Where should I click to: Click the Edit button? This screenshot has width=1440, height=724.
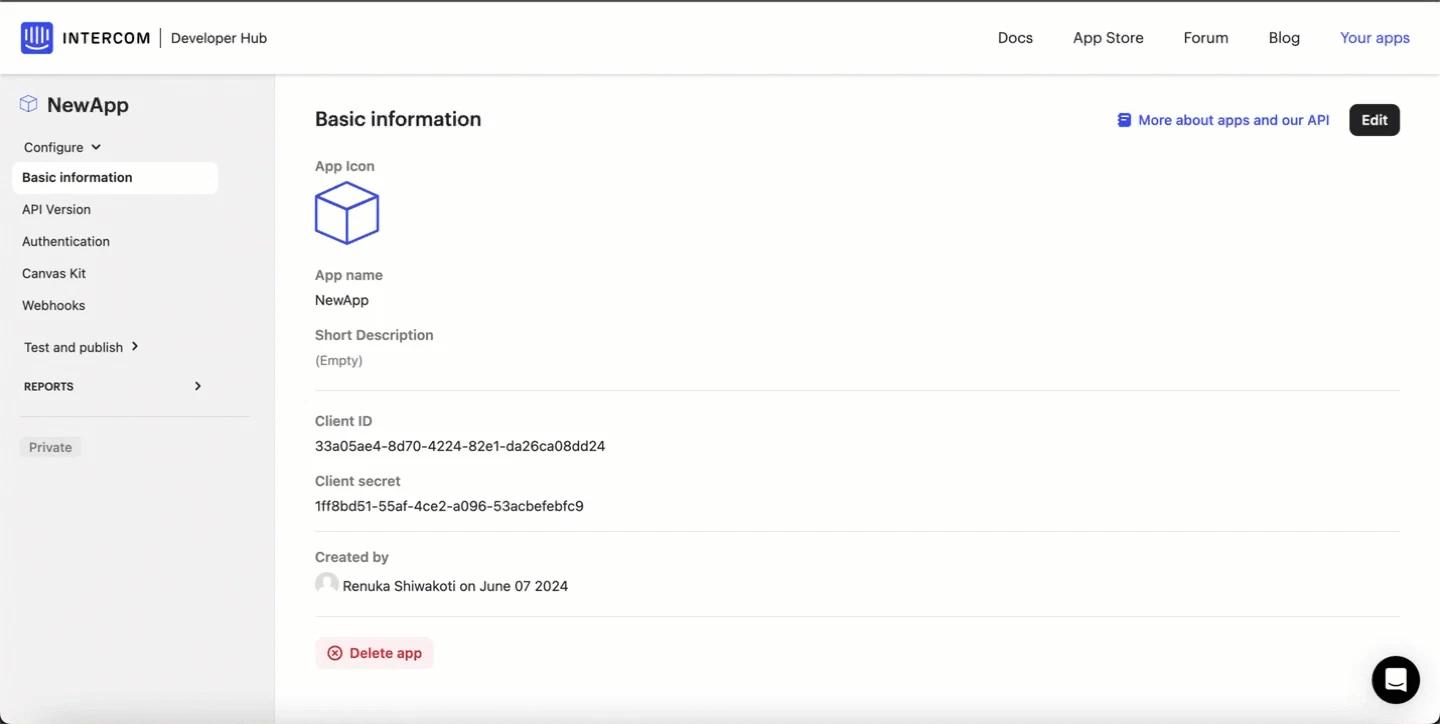1374,120
